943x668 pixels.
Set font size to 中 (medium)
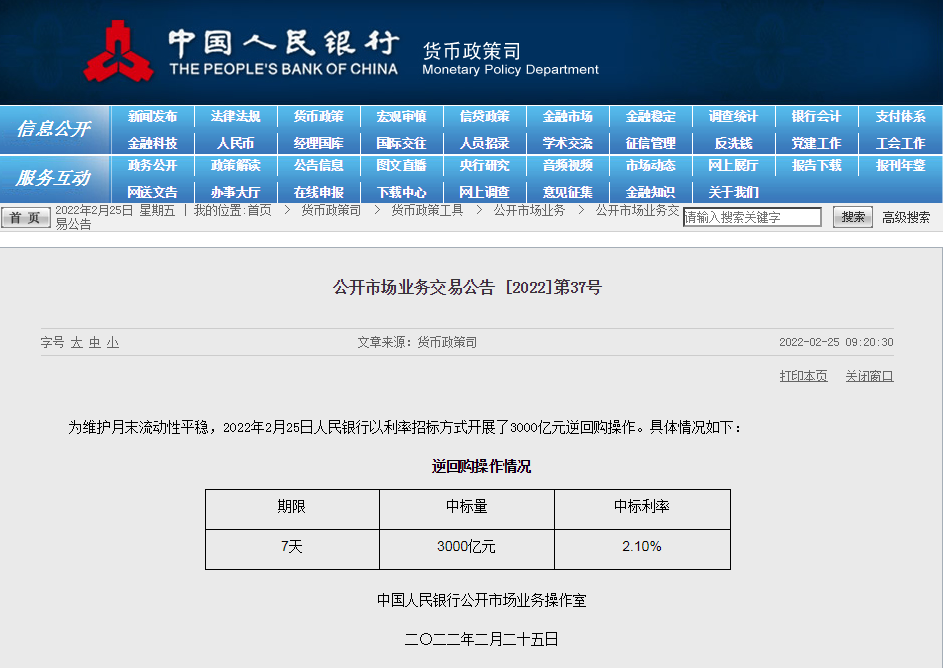pyautogui.click(x=95, y=342)
